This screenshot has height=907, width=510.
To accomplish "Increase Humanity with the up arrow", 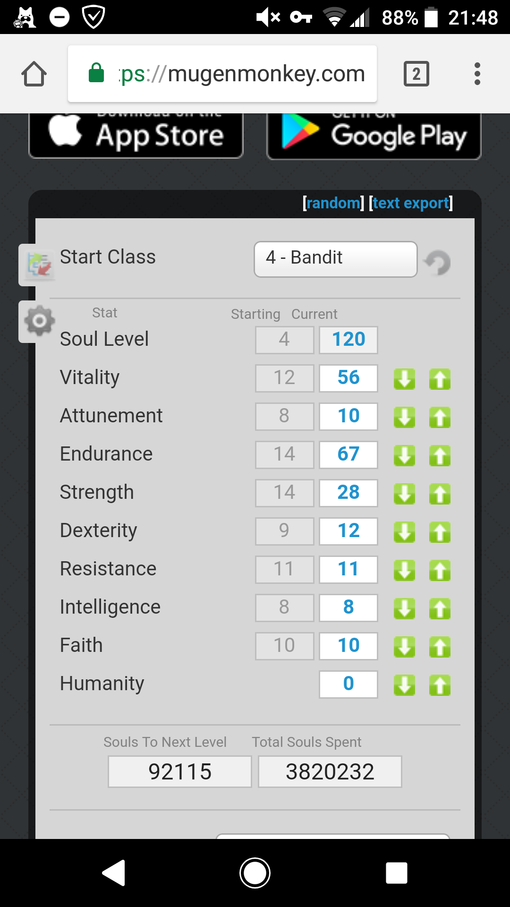I will click(x=439, y=685).
